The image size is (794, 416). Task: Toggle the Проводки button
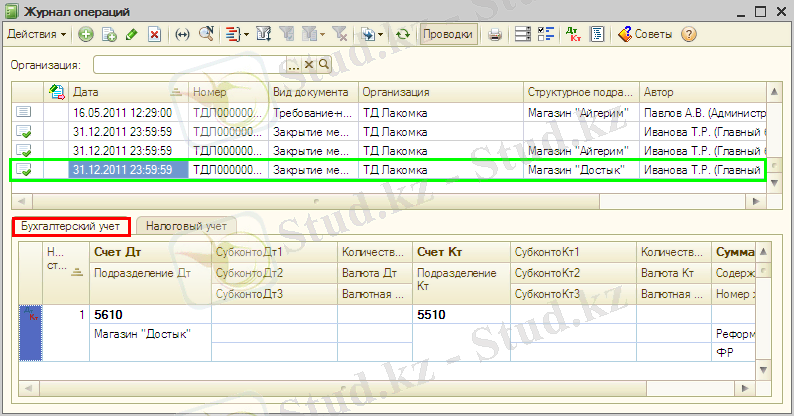(x=448, y=34)
